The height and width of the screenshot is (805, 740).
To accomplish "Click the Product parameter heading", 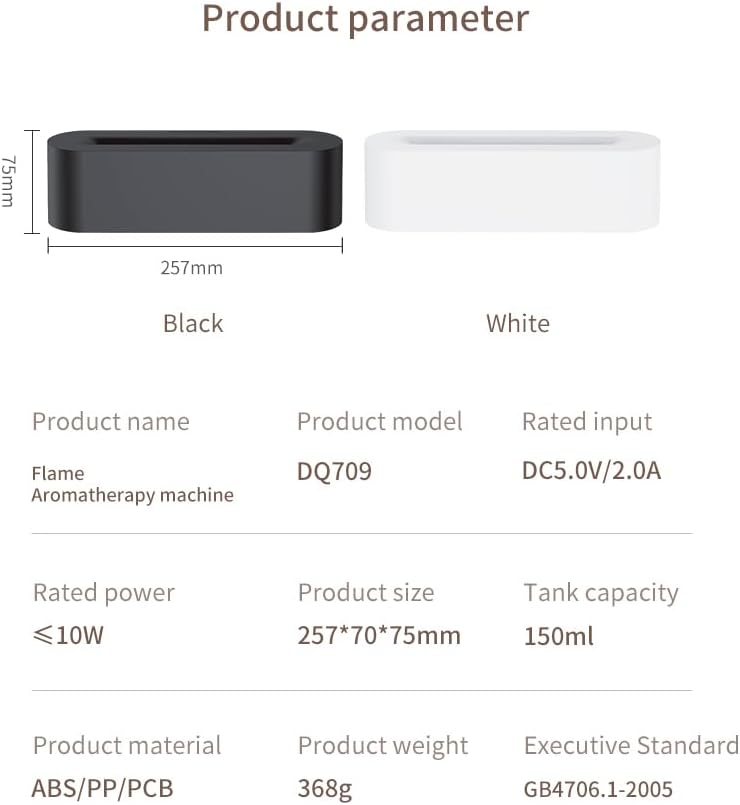I will point(365,20).
